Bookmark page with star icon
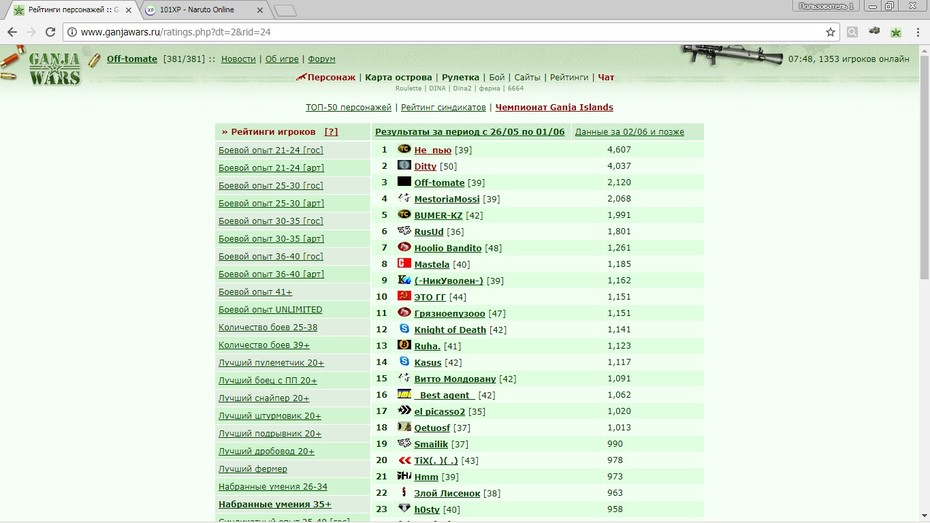The width and height of the screenshot is (930, 523). (830, 32)
